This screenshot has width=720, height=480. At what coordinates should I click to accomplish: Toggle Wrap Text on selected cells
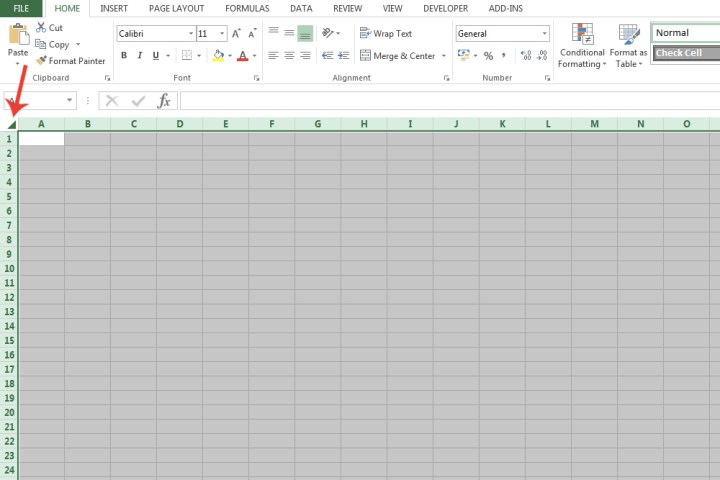[x=386, y=34]
